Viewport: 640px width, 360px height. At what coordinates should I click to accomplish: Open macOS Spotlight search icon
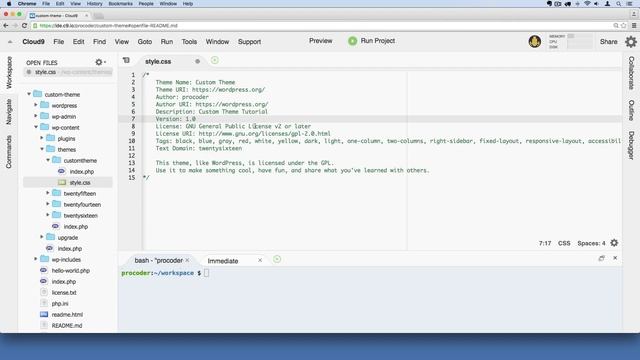pyautogui.click(x=619, y=4)
